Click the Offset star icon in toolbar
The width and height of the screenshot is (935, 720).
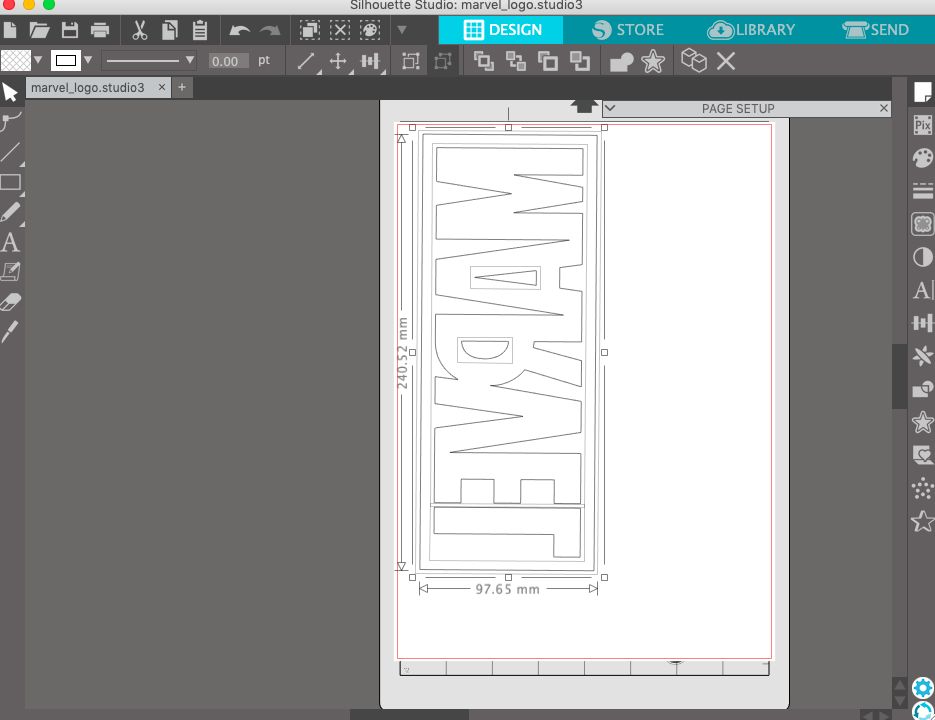click(x=653, y=61)
